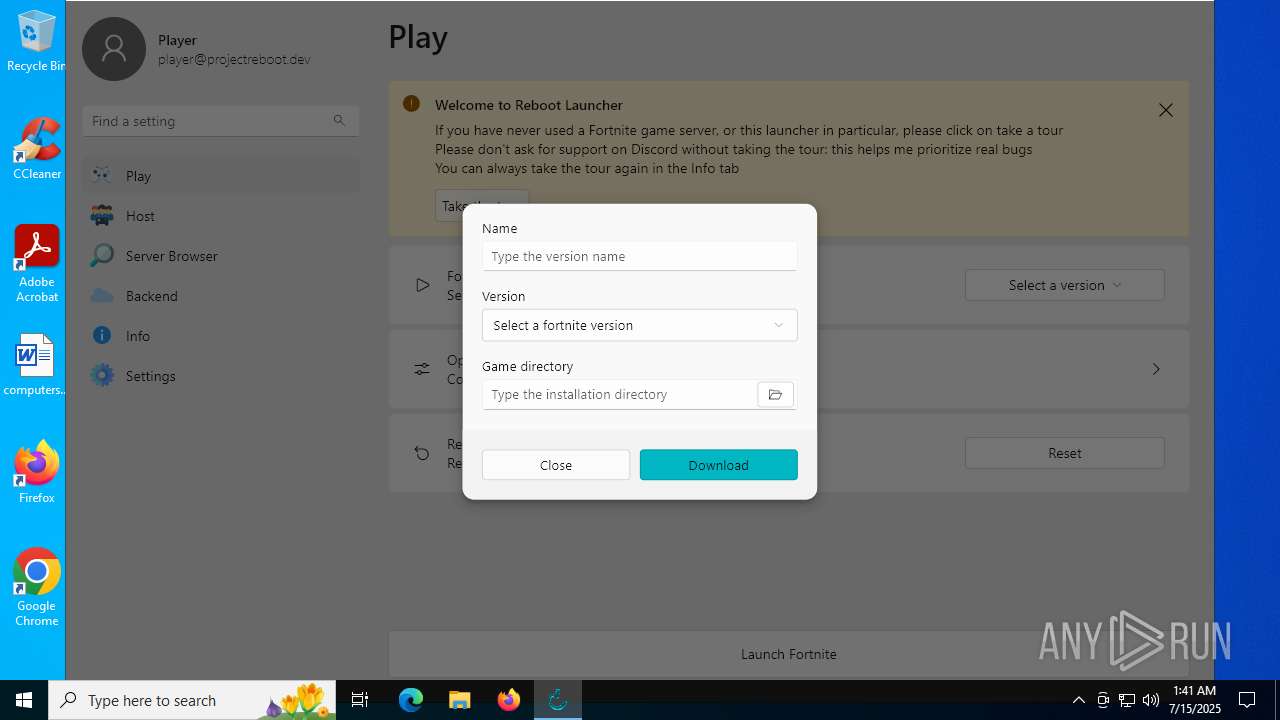
Task: Open the CCleaner desktop shortcut
Action: tap(36, 148)
